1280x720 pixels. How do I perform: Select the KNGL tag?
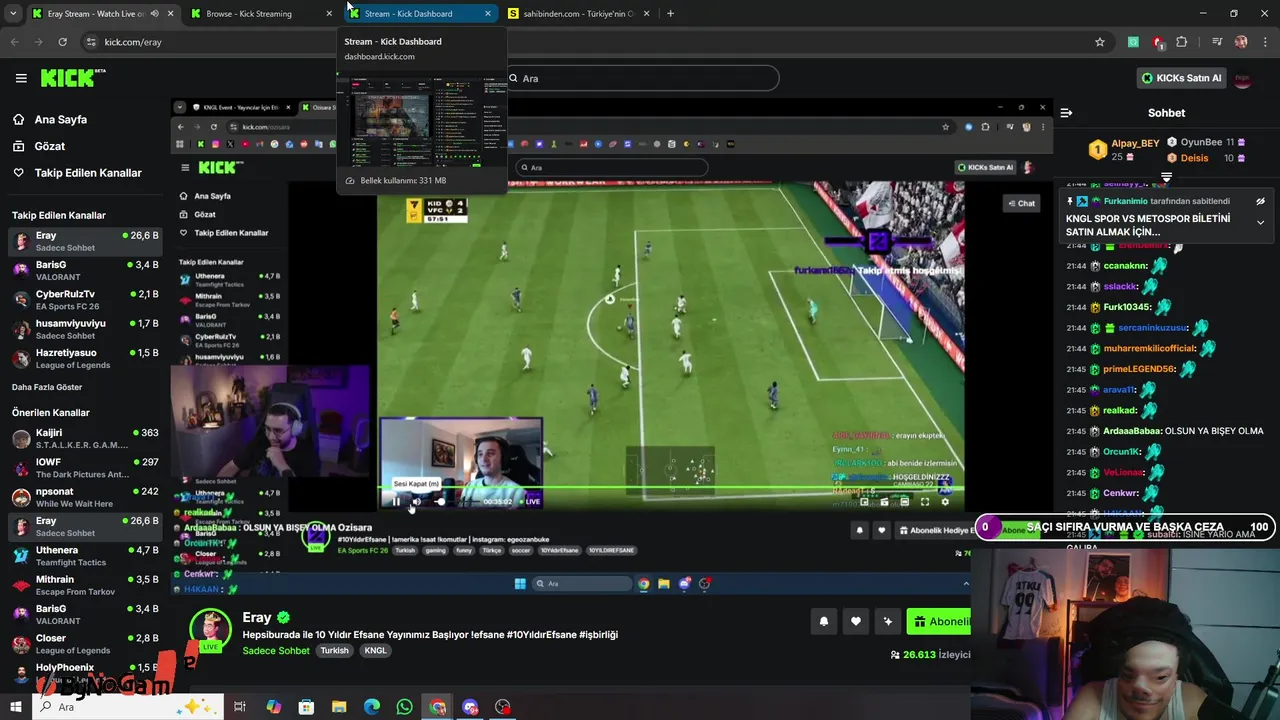[x=375, y=650]
